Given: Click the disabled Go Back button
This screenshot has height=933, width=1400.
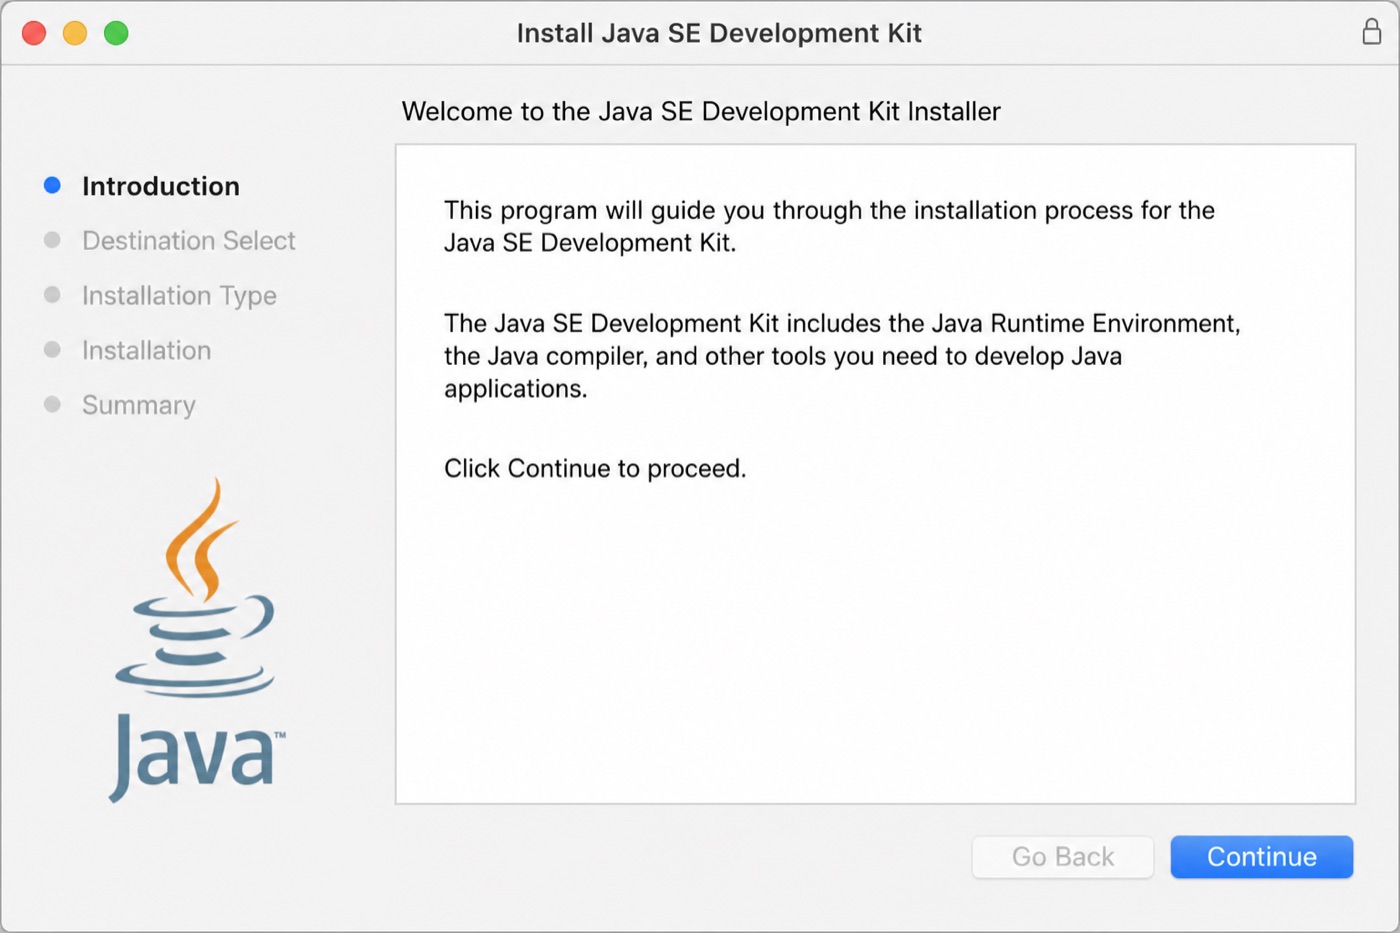Looking at the screenshot, I should [x=1063, y=857].
